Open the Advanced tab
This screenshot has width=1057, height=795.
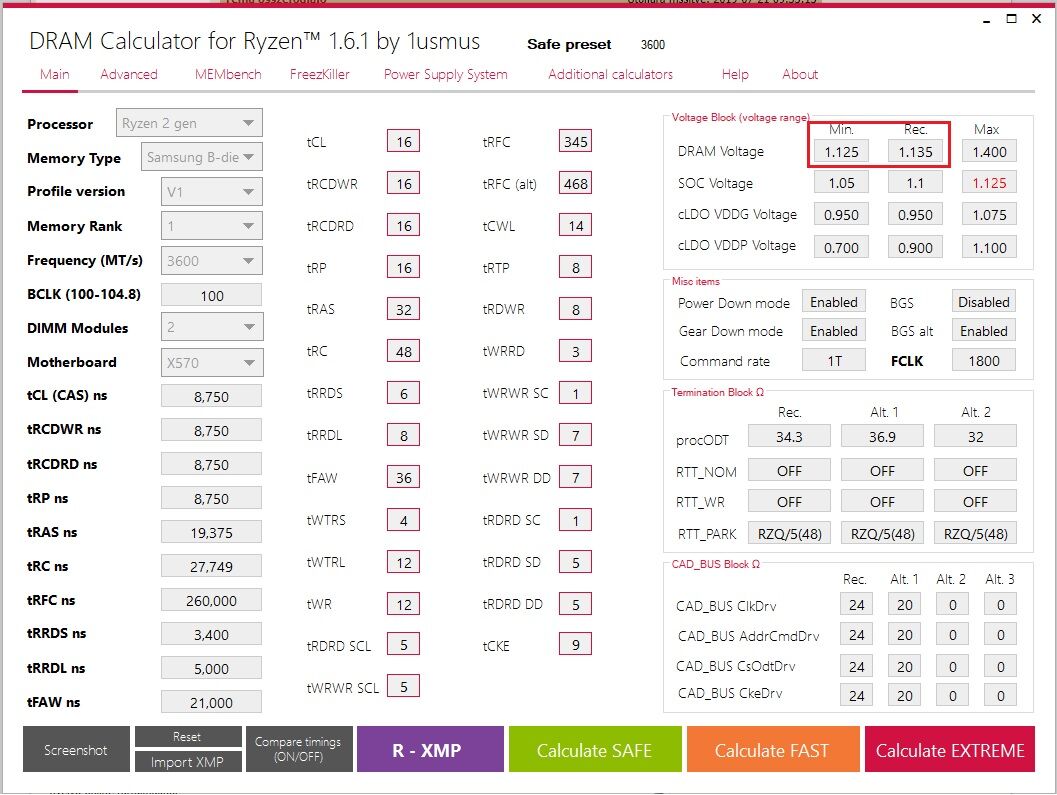point(129,74)
